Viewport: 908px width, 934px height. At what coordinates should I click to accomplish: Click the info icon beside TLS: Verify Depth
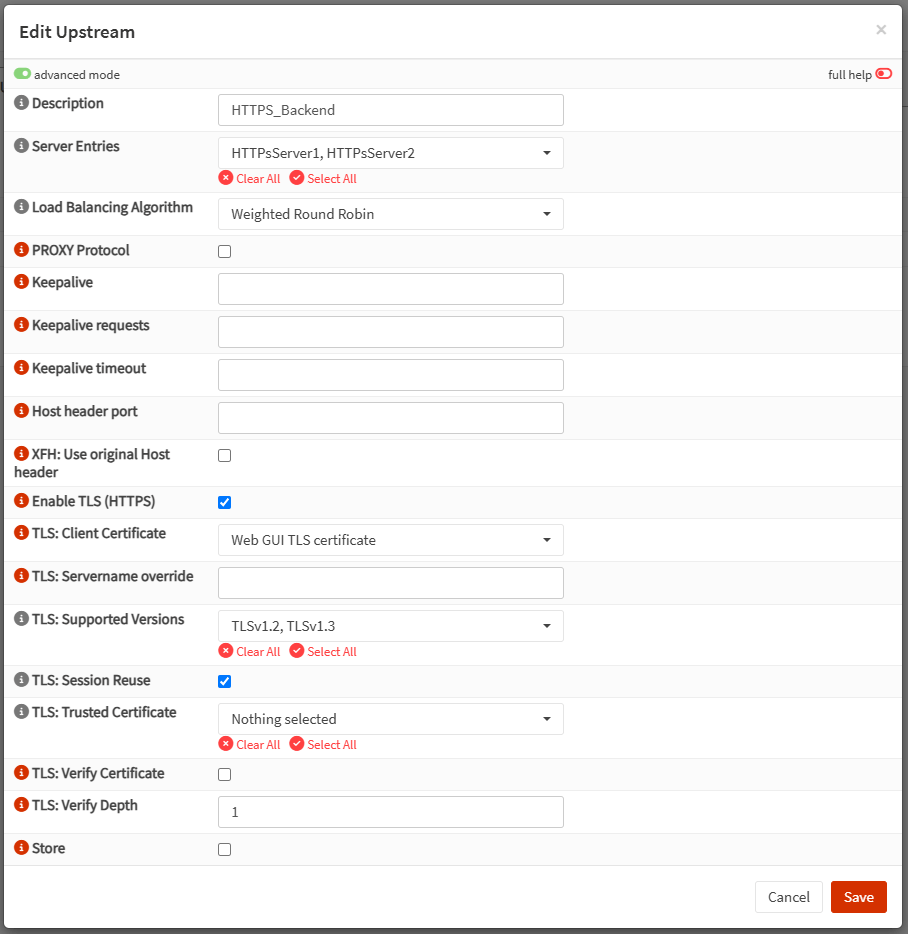click(x=20, y=806)
